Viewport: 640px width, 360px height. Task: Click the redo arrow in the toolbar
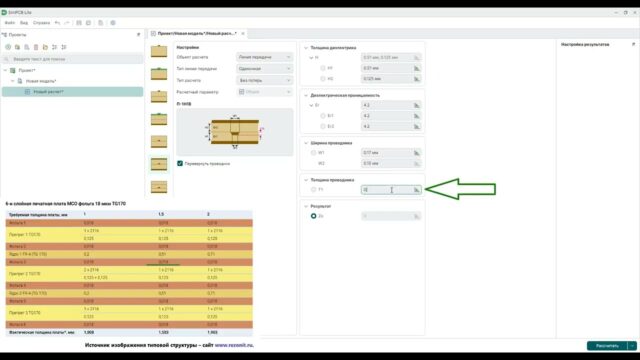(x=67, y=23)
